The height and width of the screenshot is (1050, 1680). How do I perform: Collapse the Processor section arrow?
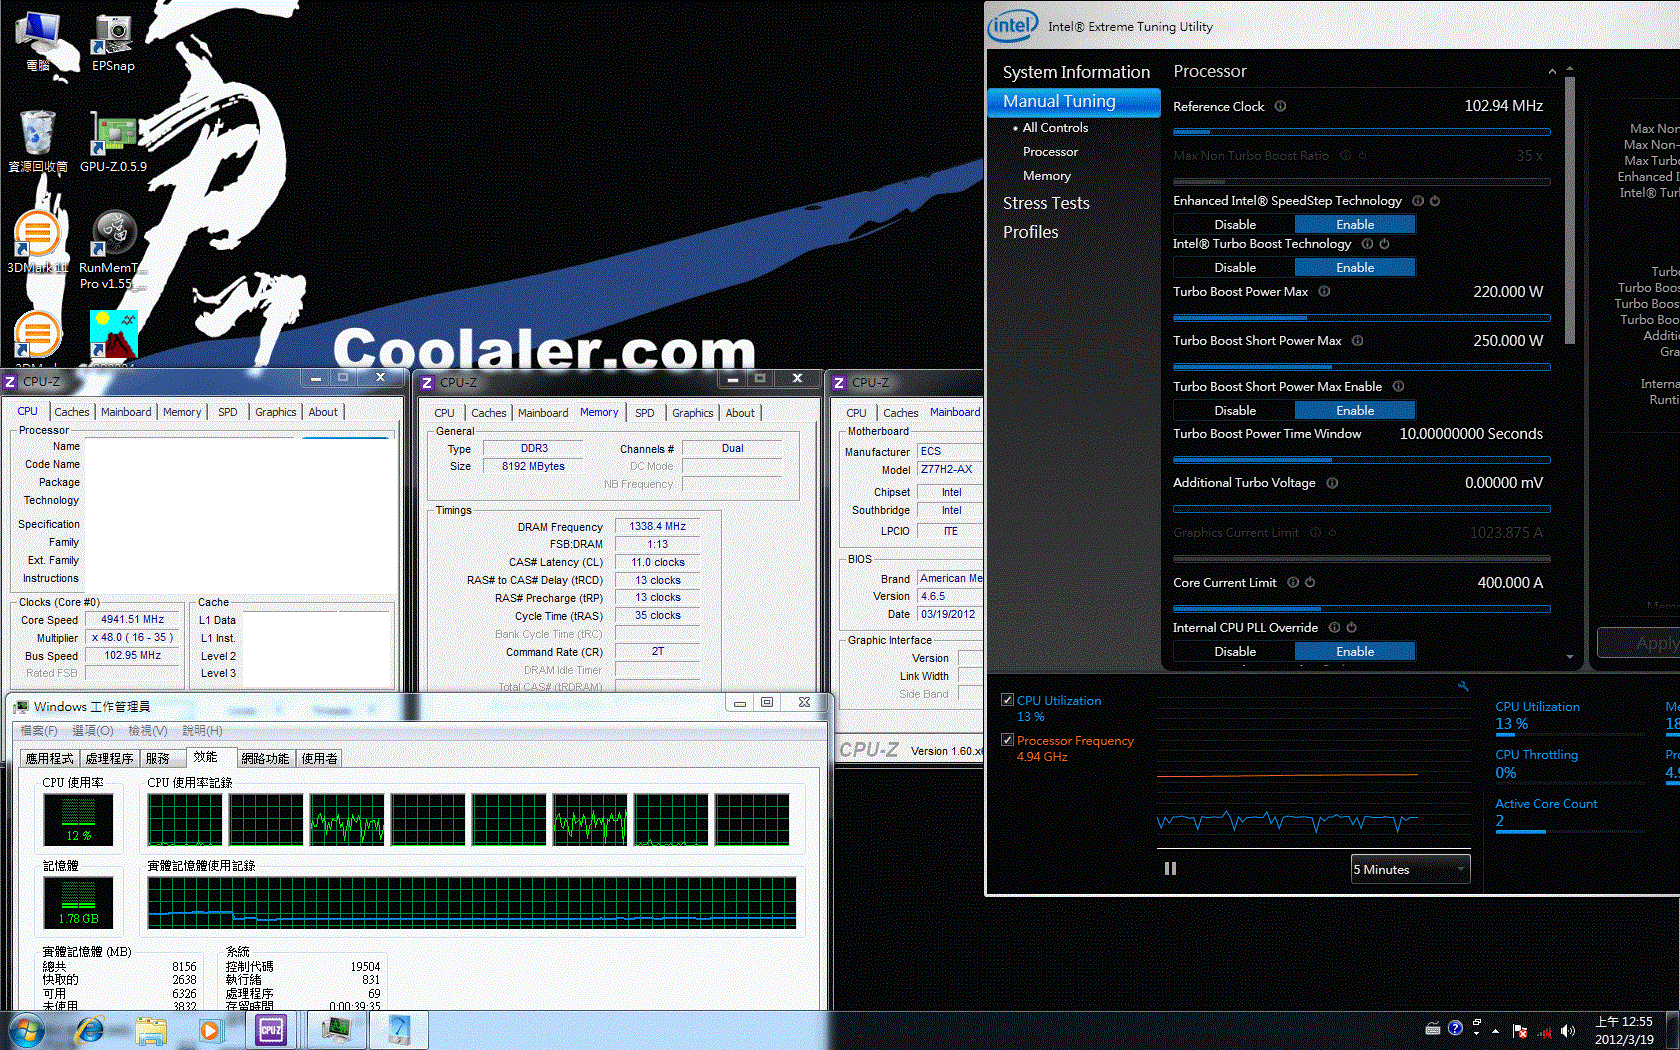(1552, 72)
